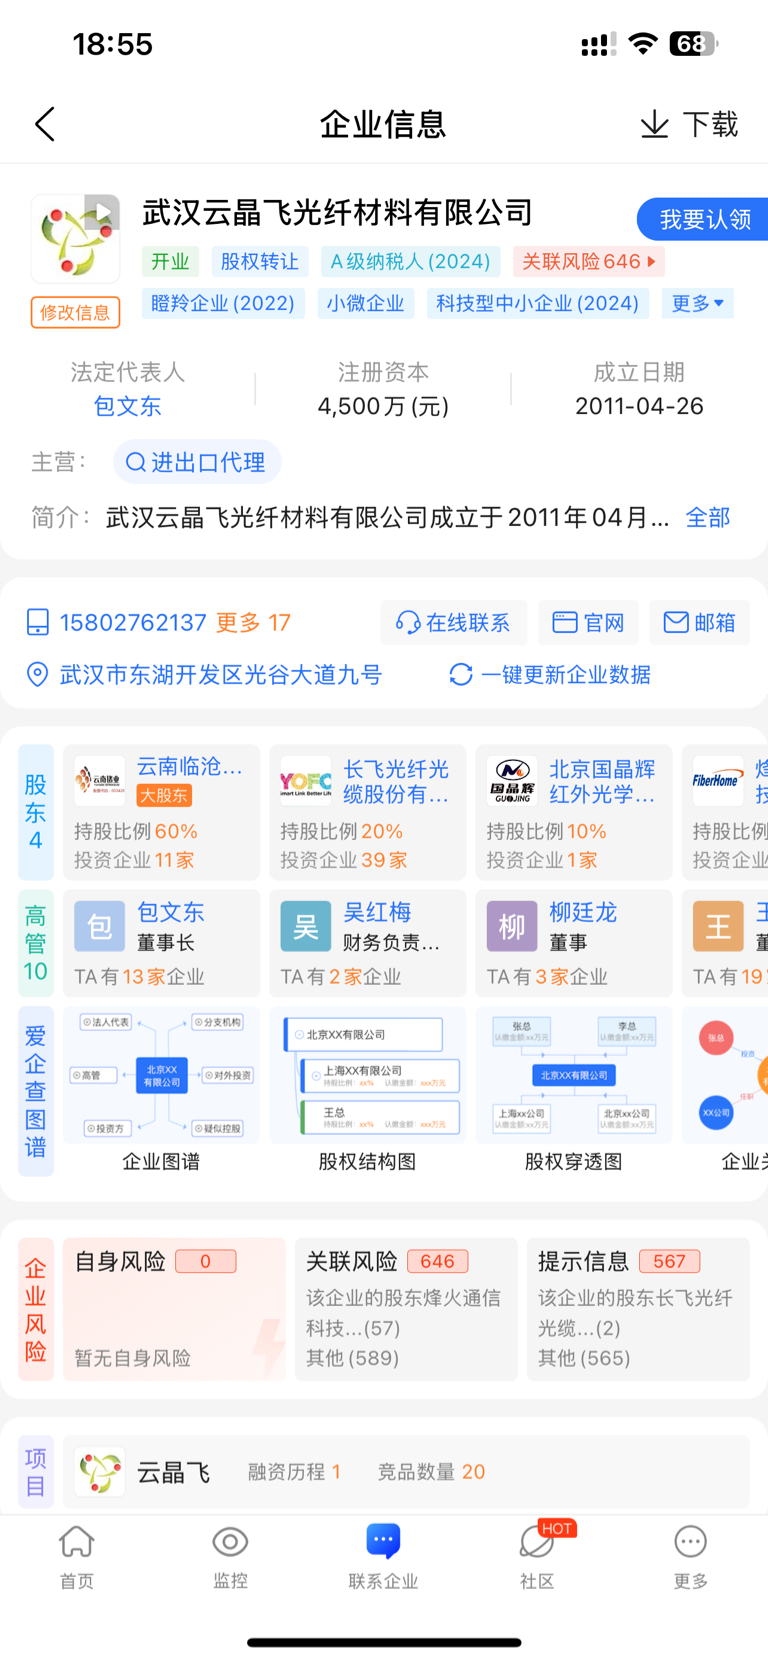
Task: Tap the refresh icon beside 一键更新企业数据
Action: point(460,675)
